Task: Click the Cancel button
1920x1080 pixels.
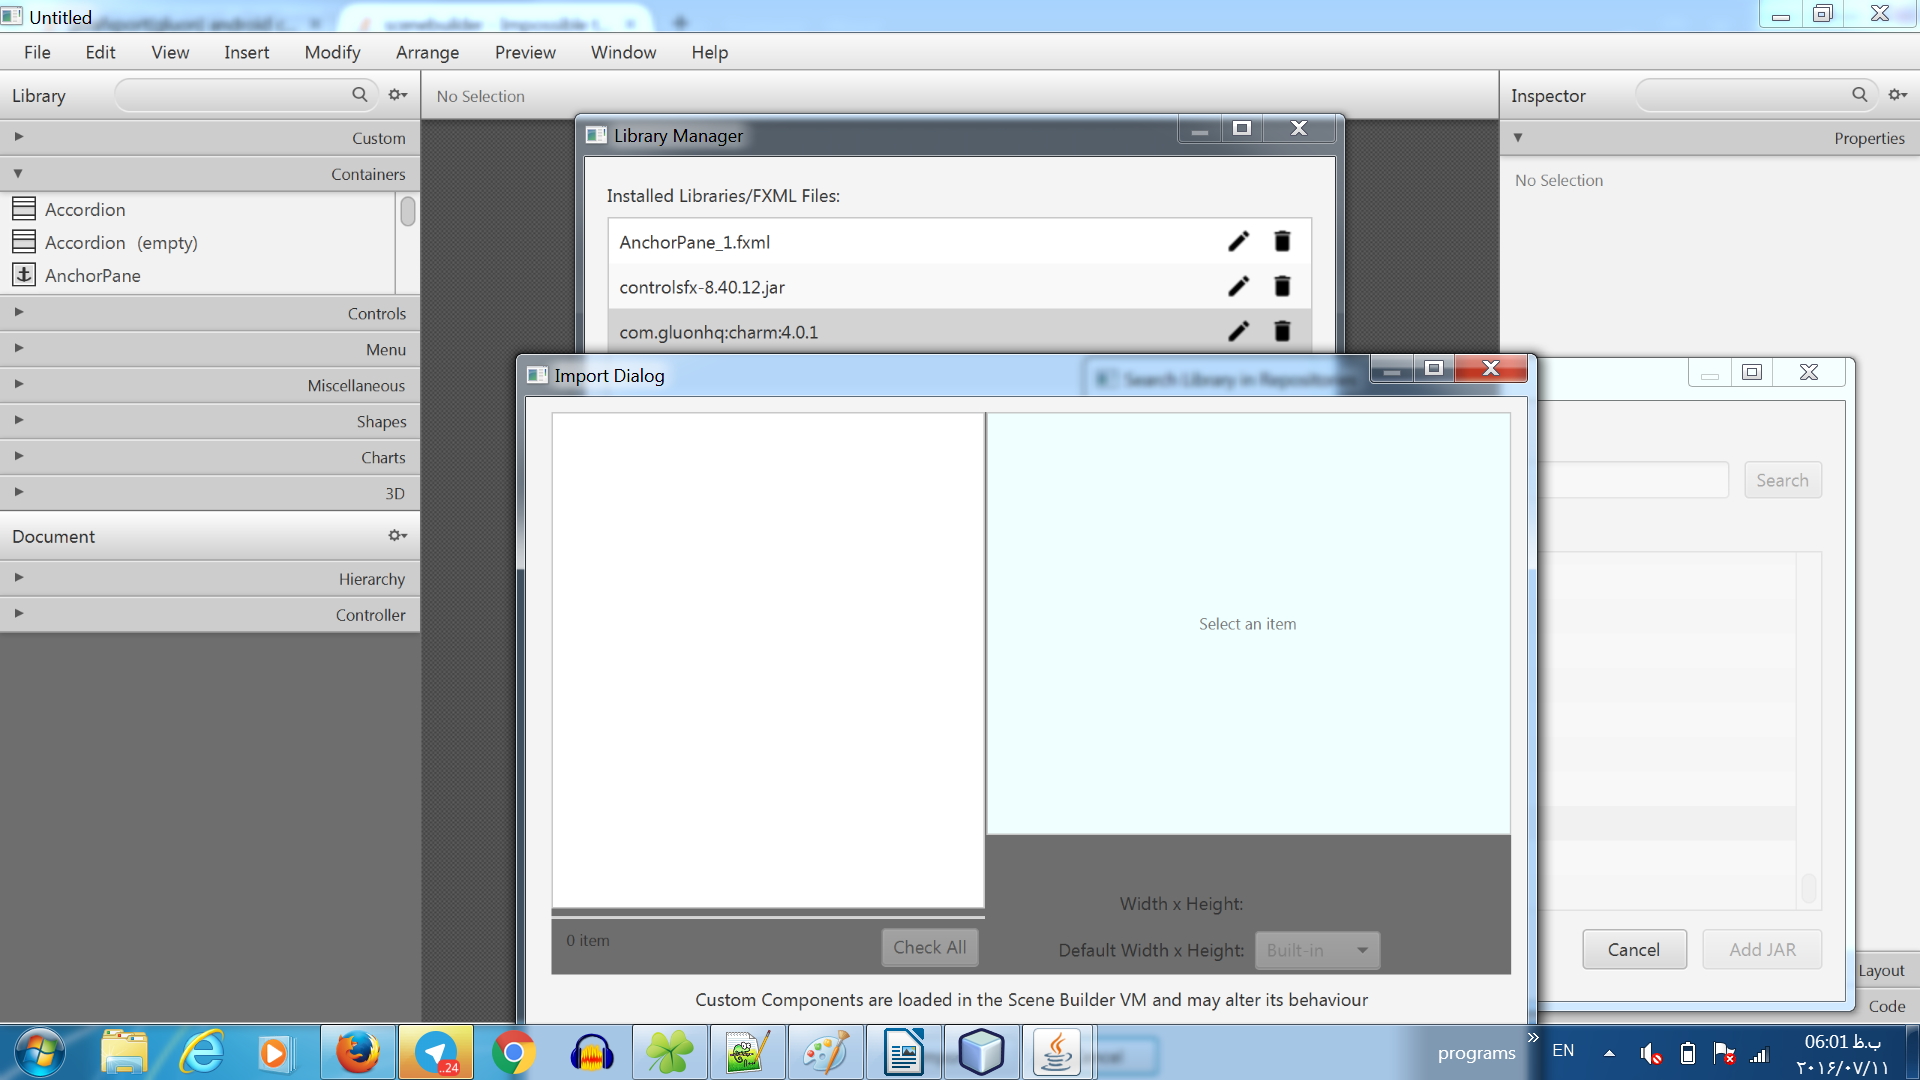Action: [x=1633, y=949]
